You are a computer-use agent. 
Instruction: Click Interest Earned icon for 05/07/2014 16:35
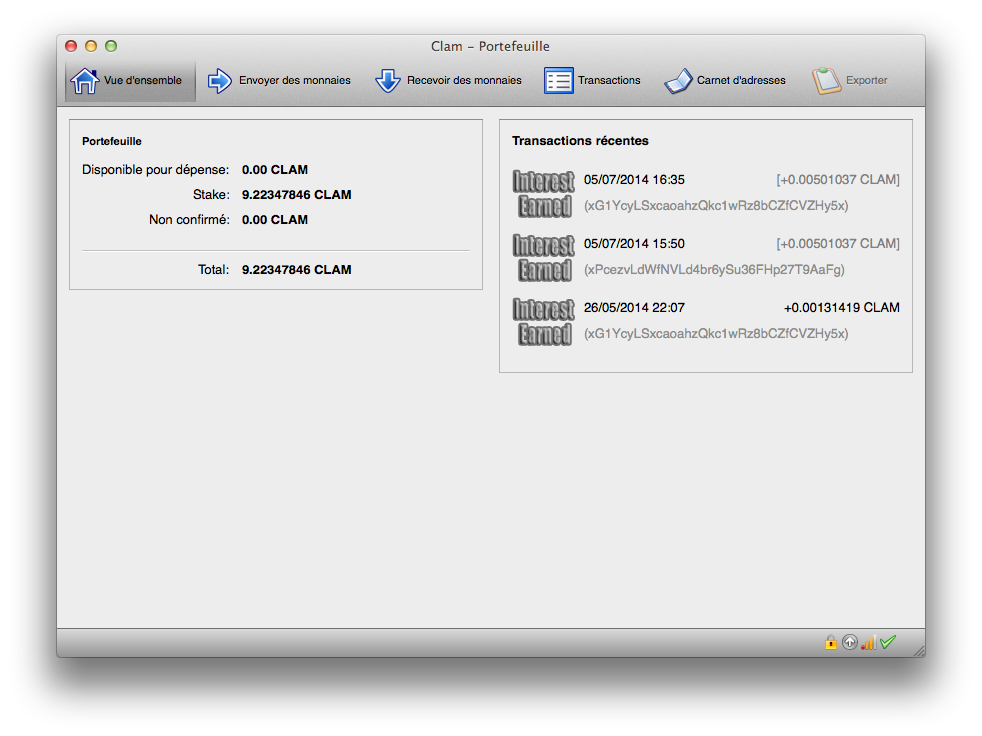544,194
